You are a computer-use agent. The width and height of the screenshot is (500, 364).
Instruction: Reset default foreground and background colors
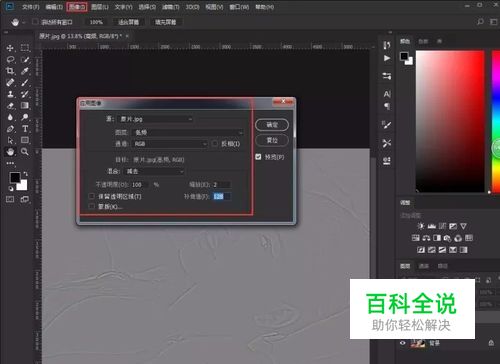11,189
